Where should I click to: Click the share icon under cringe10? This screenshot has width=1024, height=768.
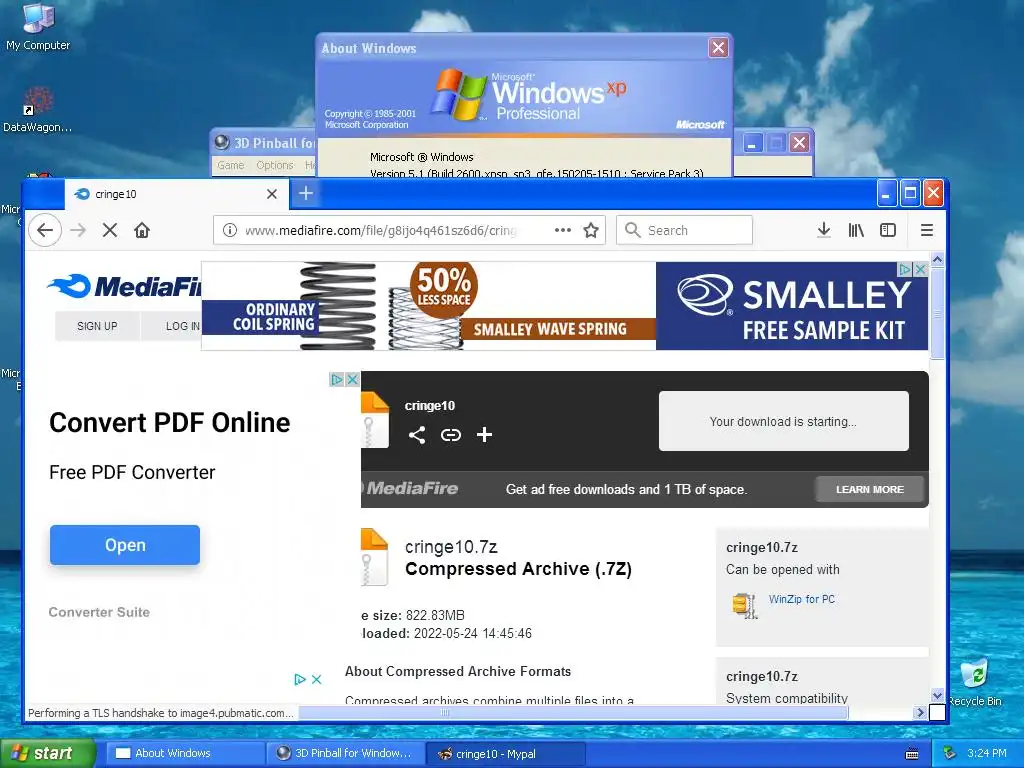(x=417, y=435)
